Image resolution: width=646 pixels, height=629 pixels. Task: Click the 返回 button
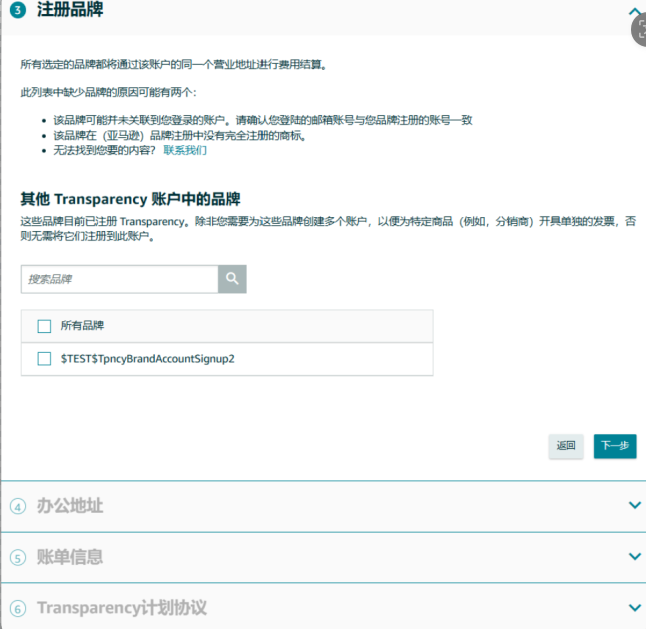(x=566, y=446)
